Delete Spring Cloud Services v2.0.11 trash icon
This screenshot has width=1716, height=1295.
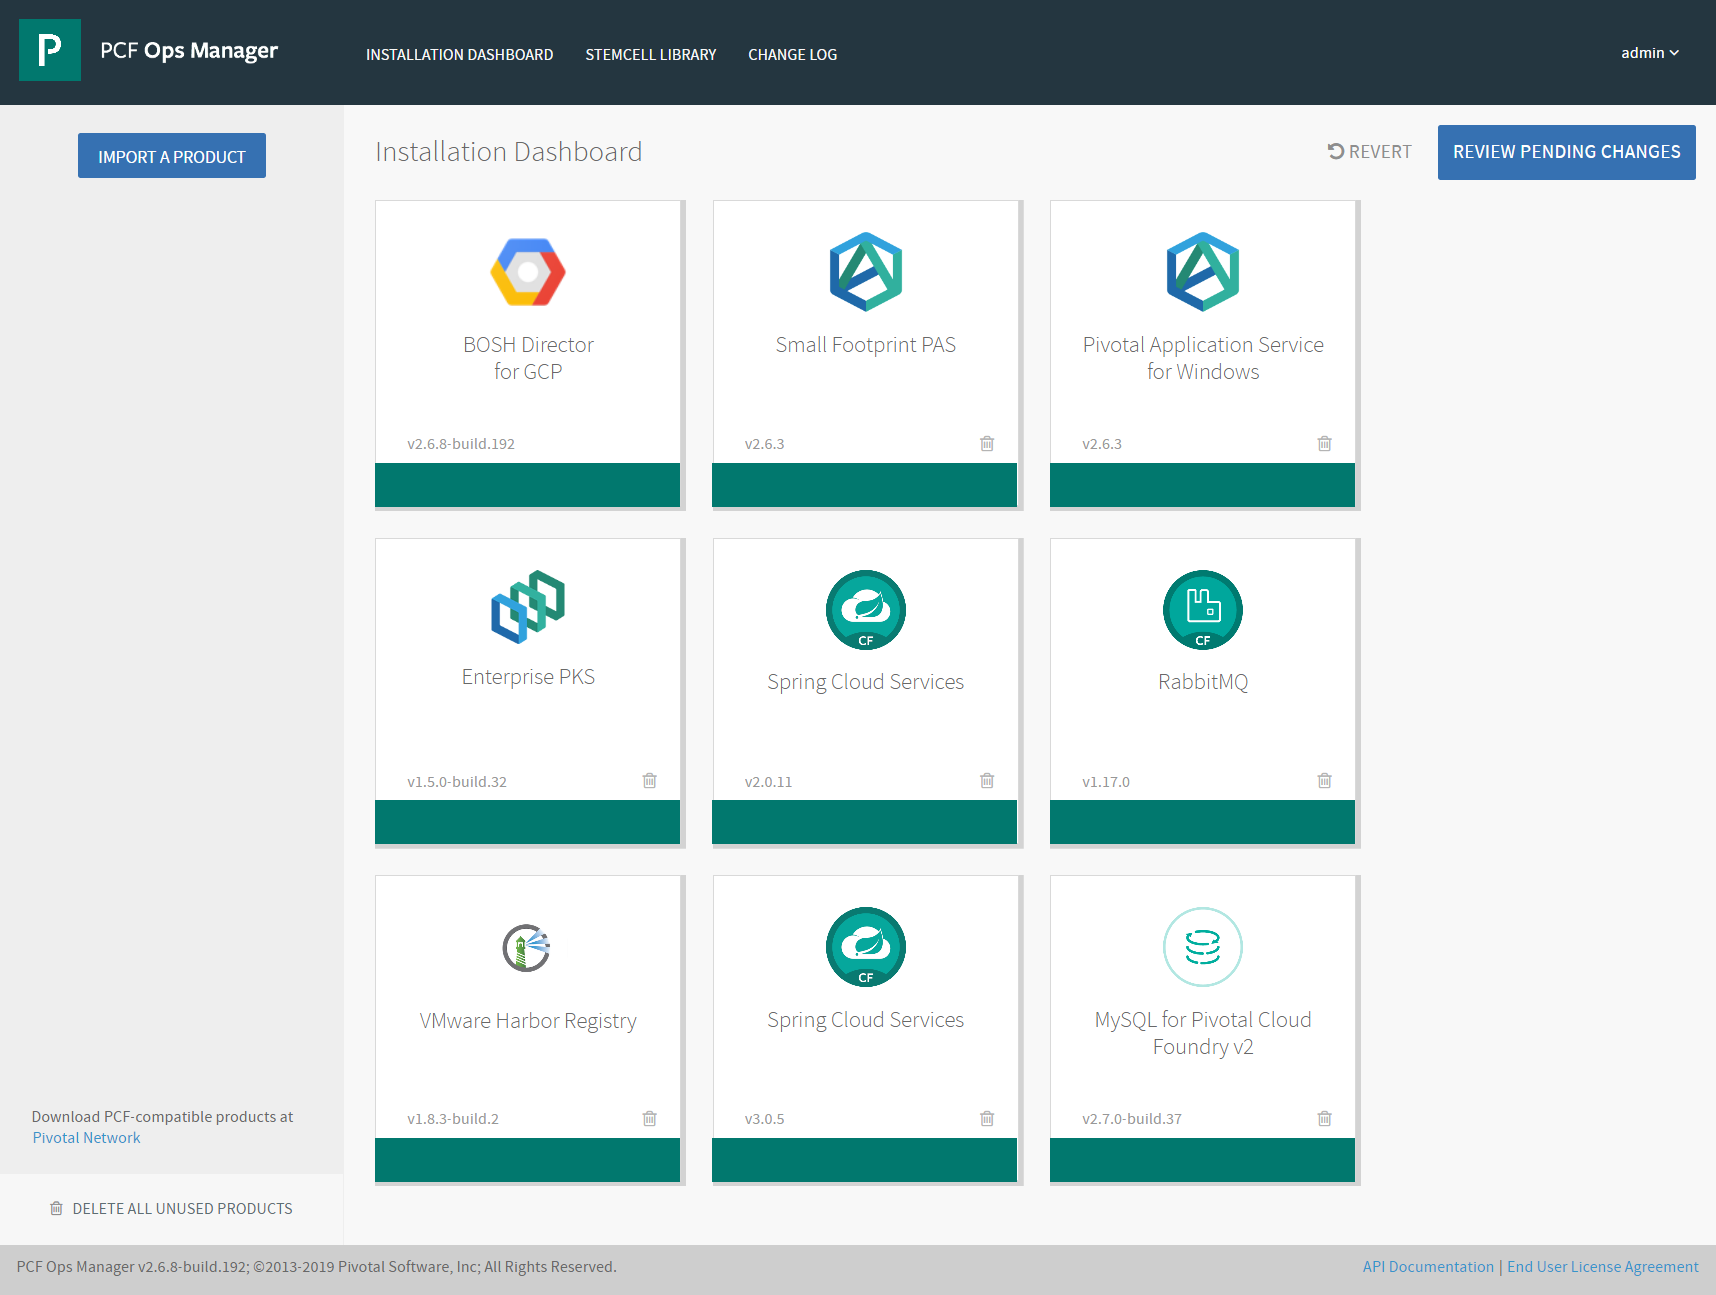(987, 780)
